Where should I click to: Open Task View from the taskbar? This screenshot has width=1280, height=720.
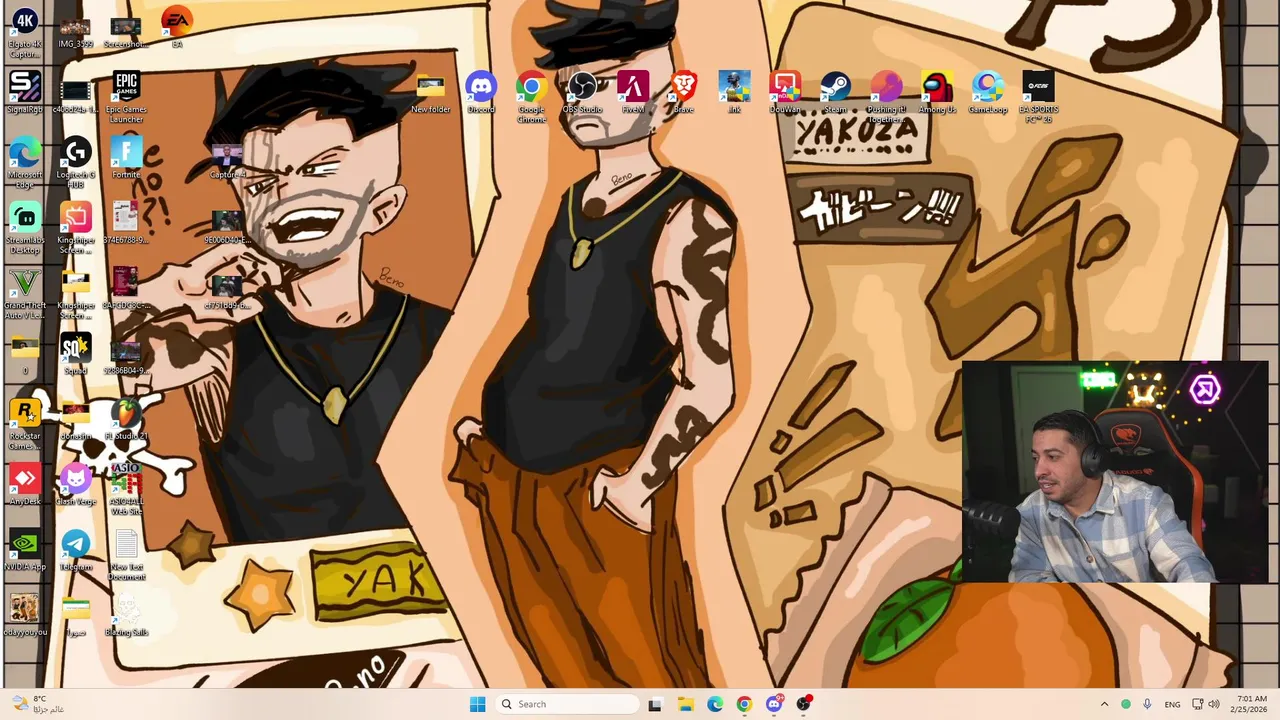[x=655, y=704]
